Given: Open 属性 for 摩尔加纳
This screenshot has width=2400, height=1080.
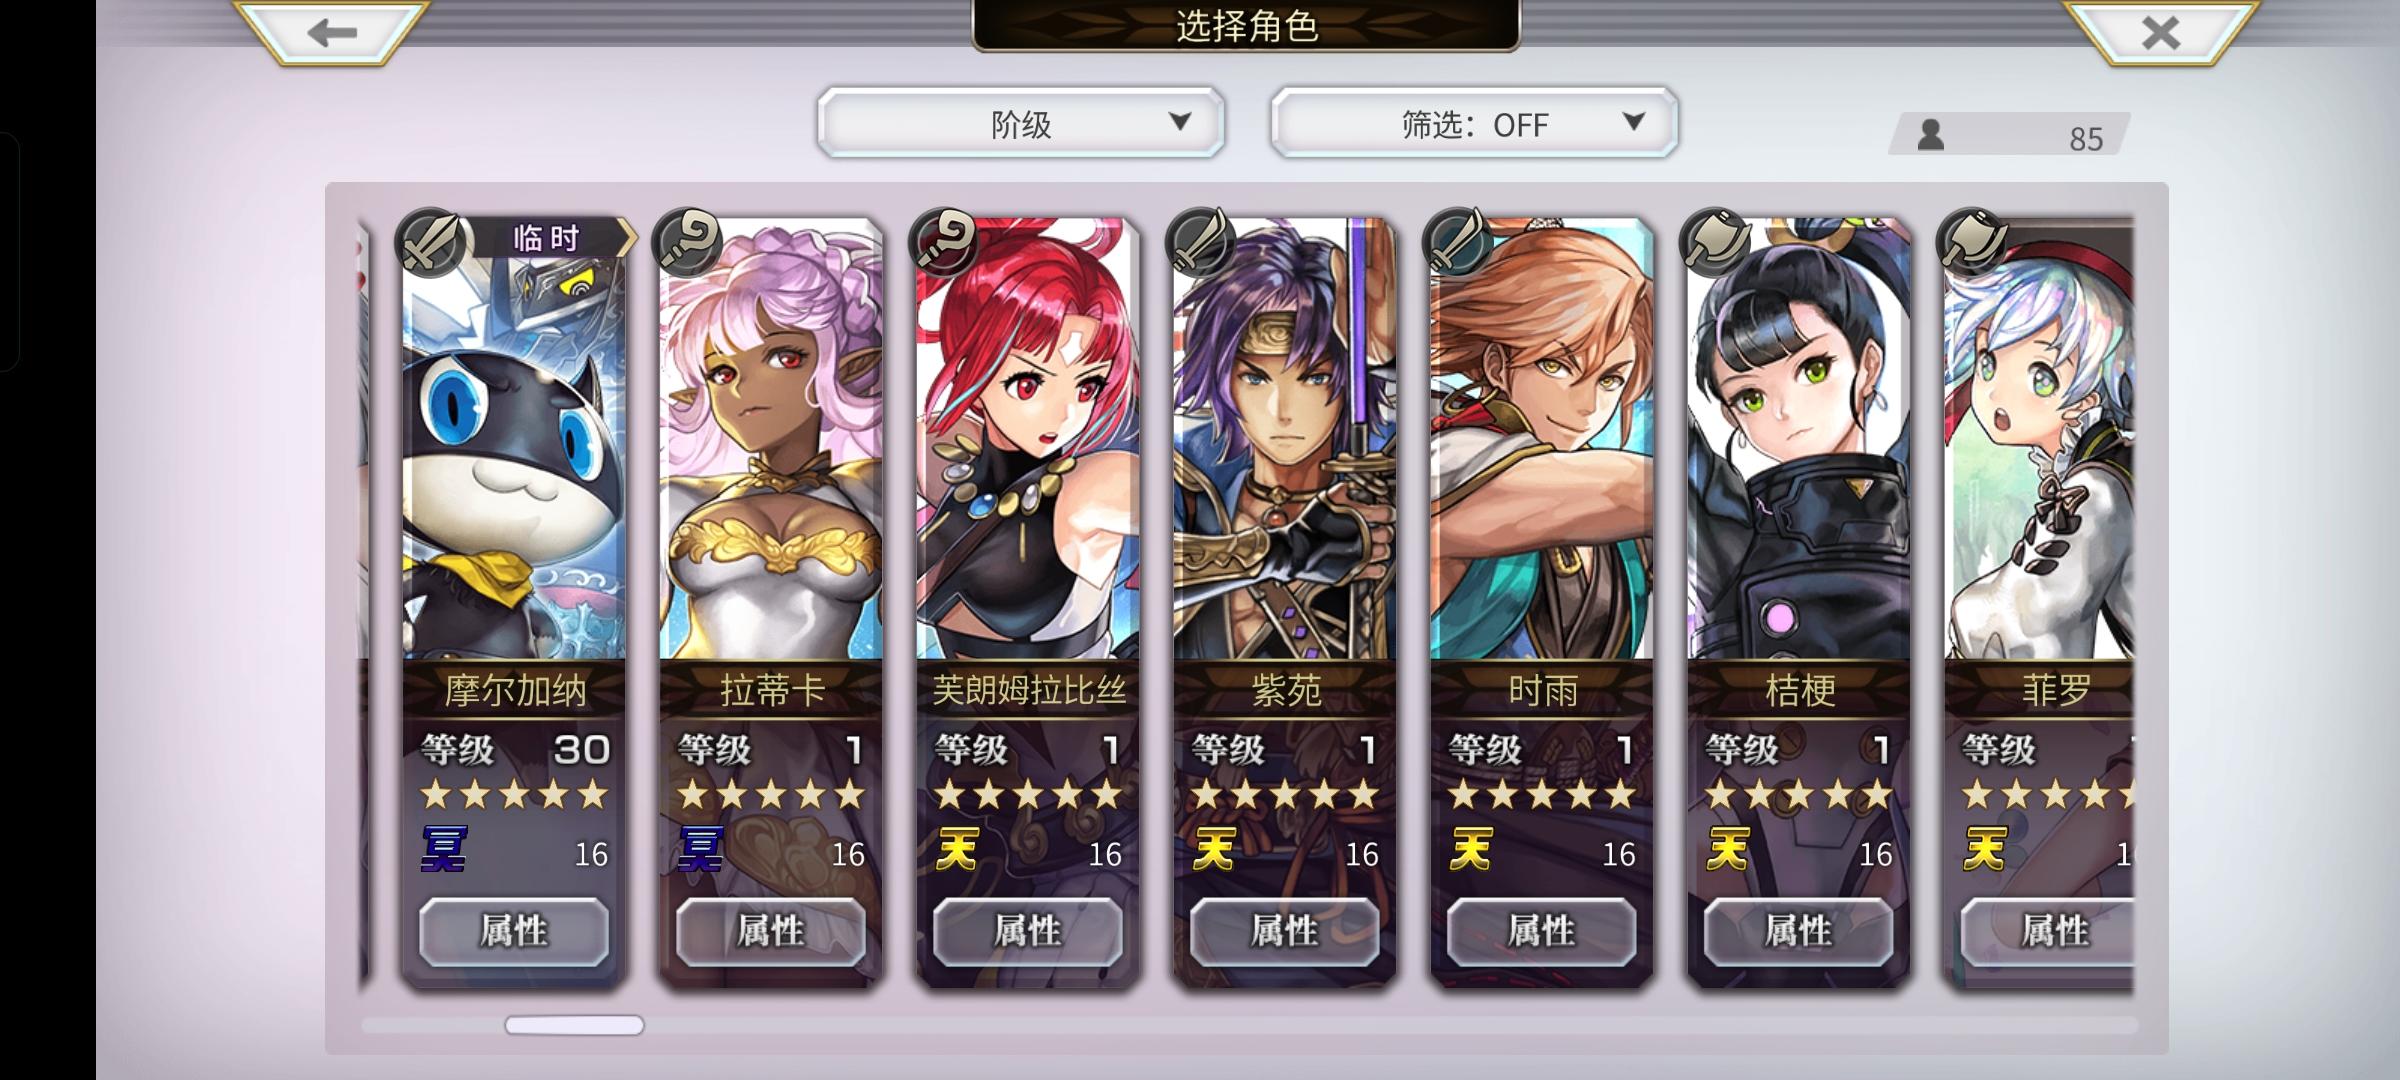Looking at the screenshot, I should click(x=514, y=931).
